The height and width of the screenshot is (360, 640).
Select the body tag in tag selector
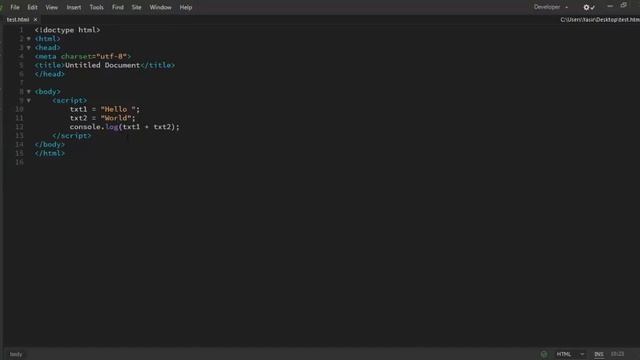tap(16, 354)
